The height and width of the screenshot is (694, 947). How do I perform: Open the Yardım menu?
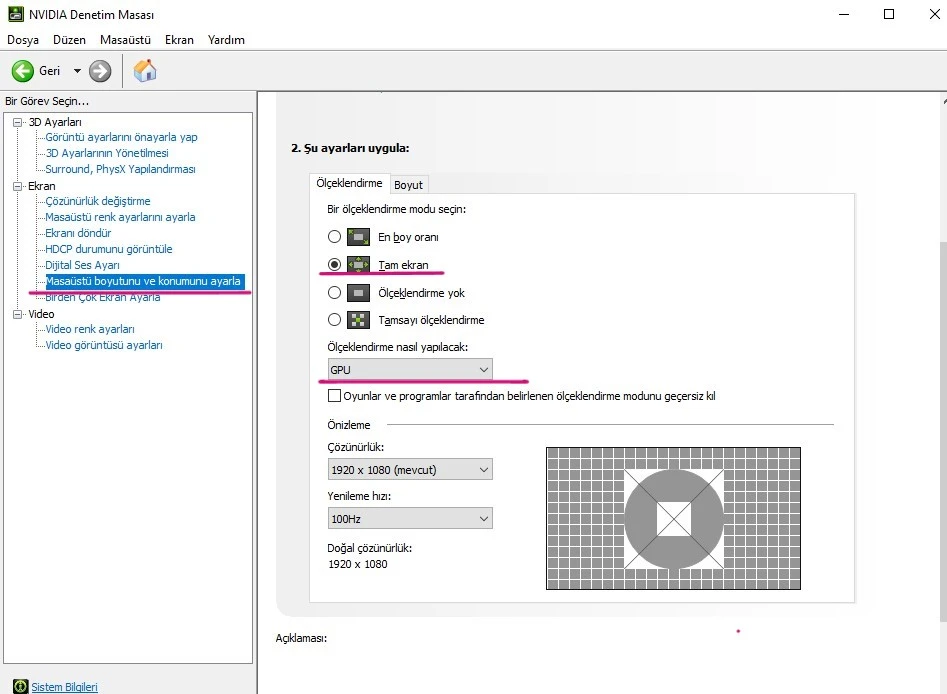(226, 40)
